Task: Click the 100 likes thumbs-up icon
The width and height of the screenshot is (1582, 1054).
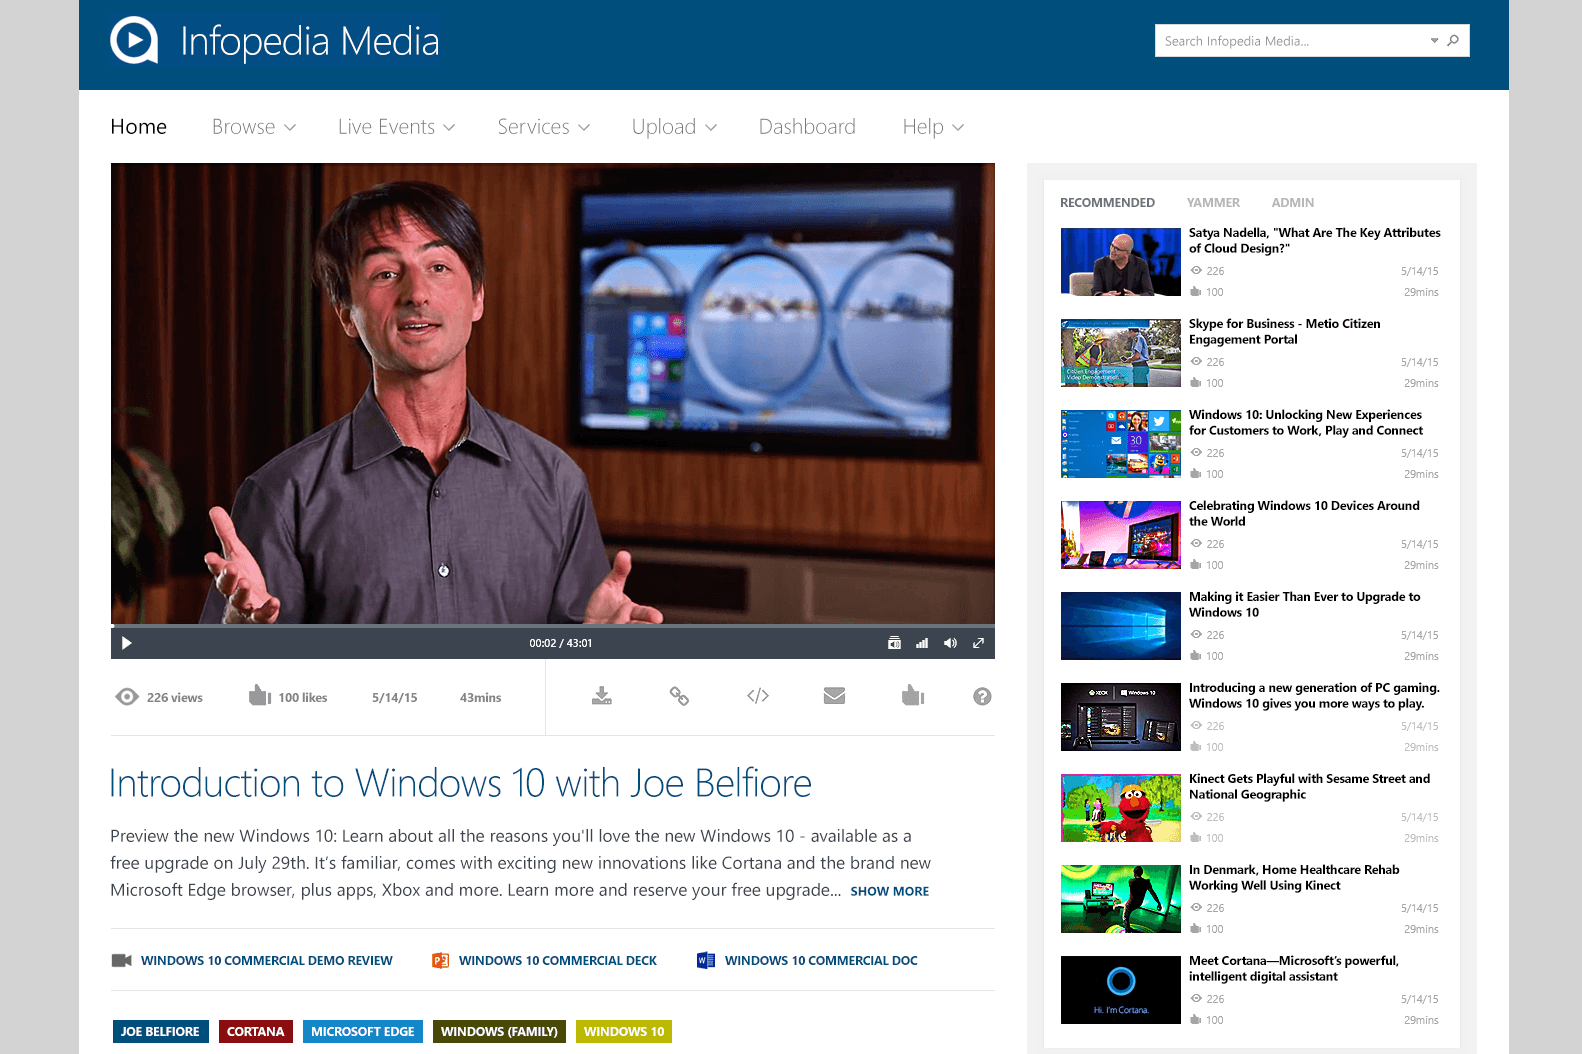Action: point(260,695)
